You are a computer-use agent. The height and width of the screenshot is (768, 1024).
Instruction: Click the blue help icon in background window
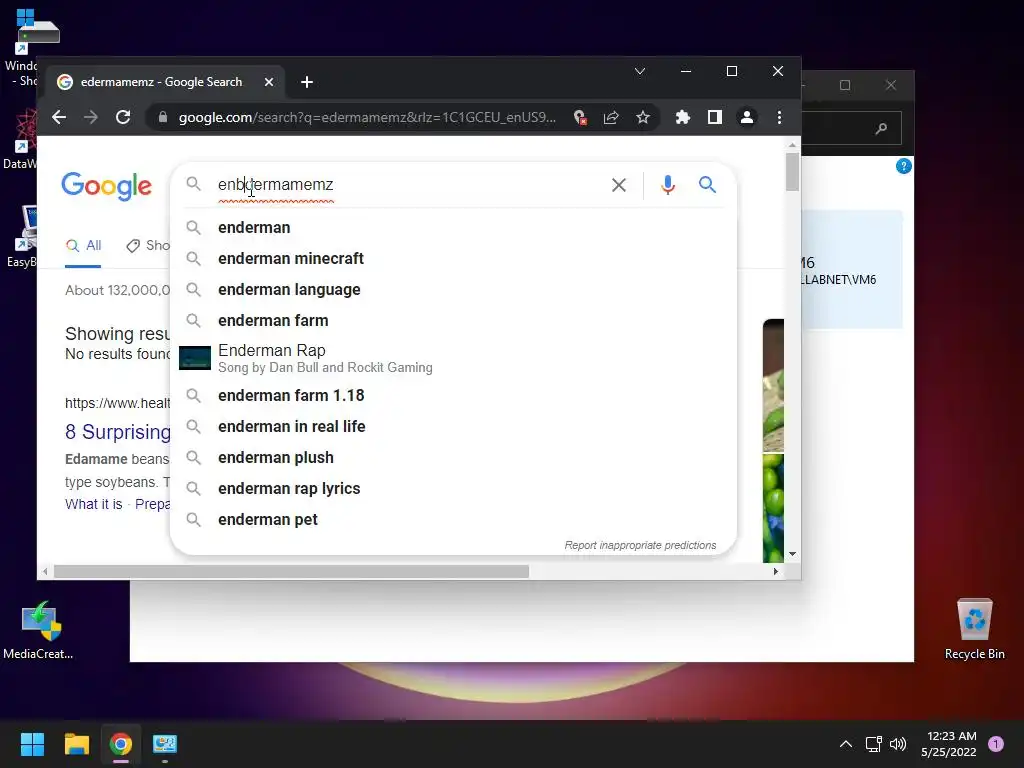click(904, 166)
